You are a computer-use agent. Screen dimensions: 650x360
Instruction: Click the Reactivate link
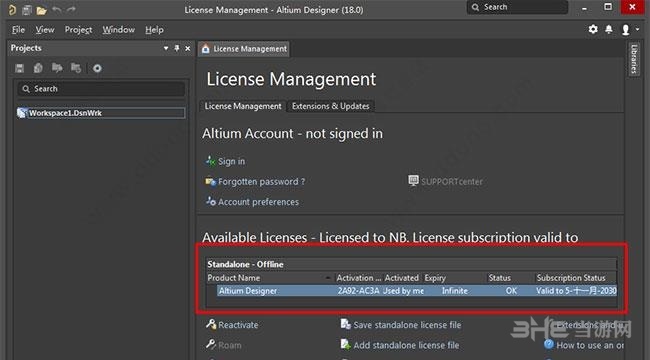point(238,325)
